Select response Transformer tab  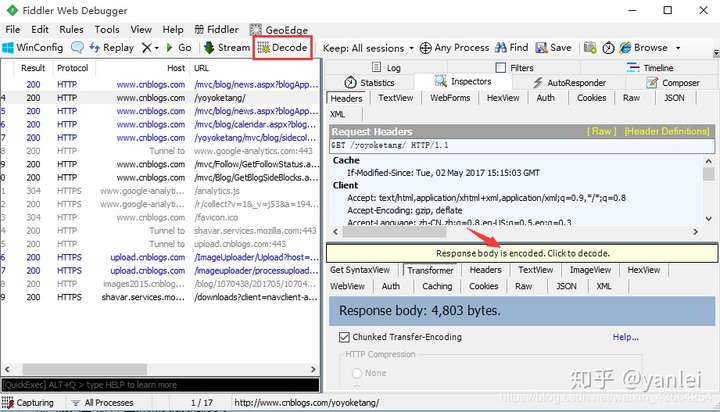pyautogui.click(x=430, y=271)
